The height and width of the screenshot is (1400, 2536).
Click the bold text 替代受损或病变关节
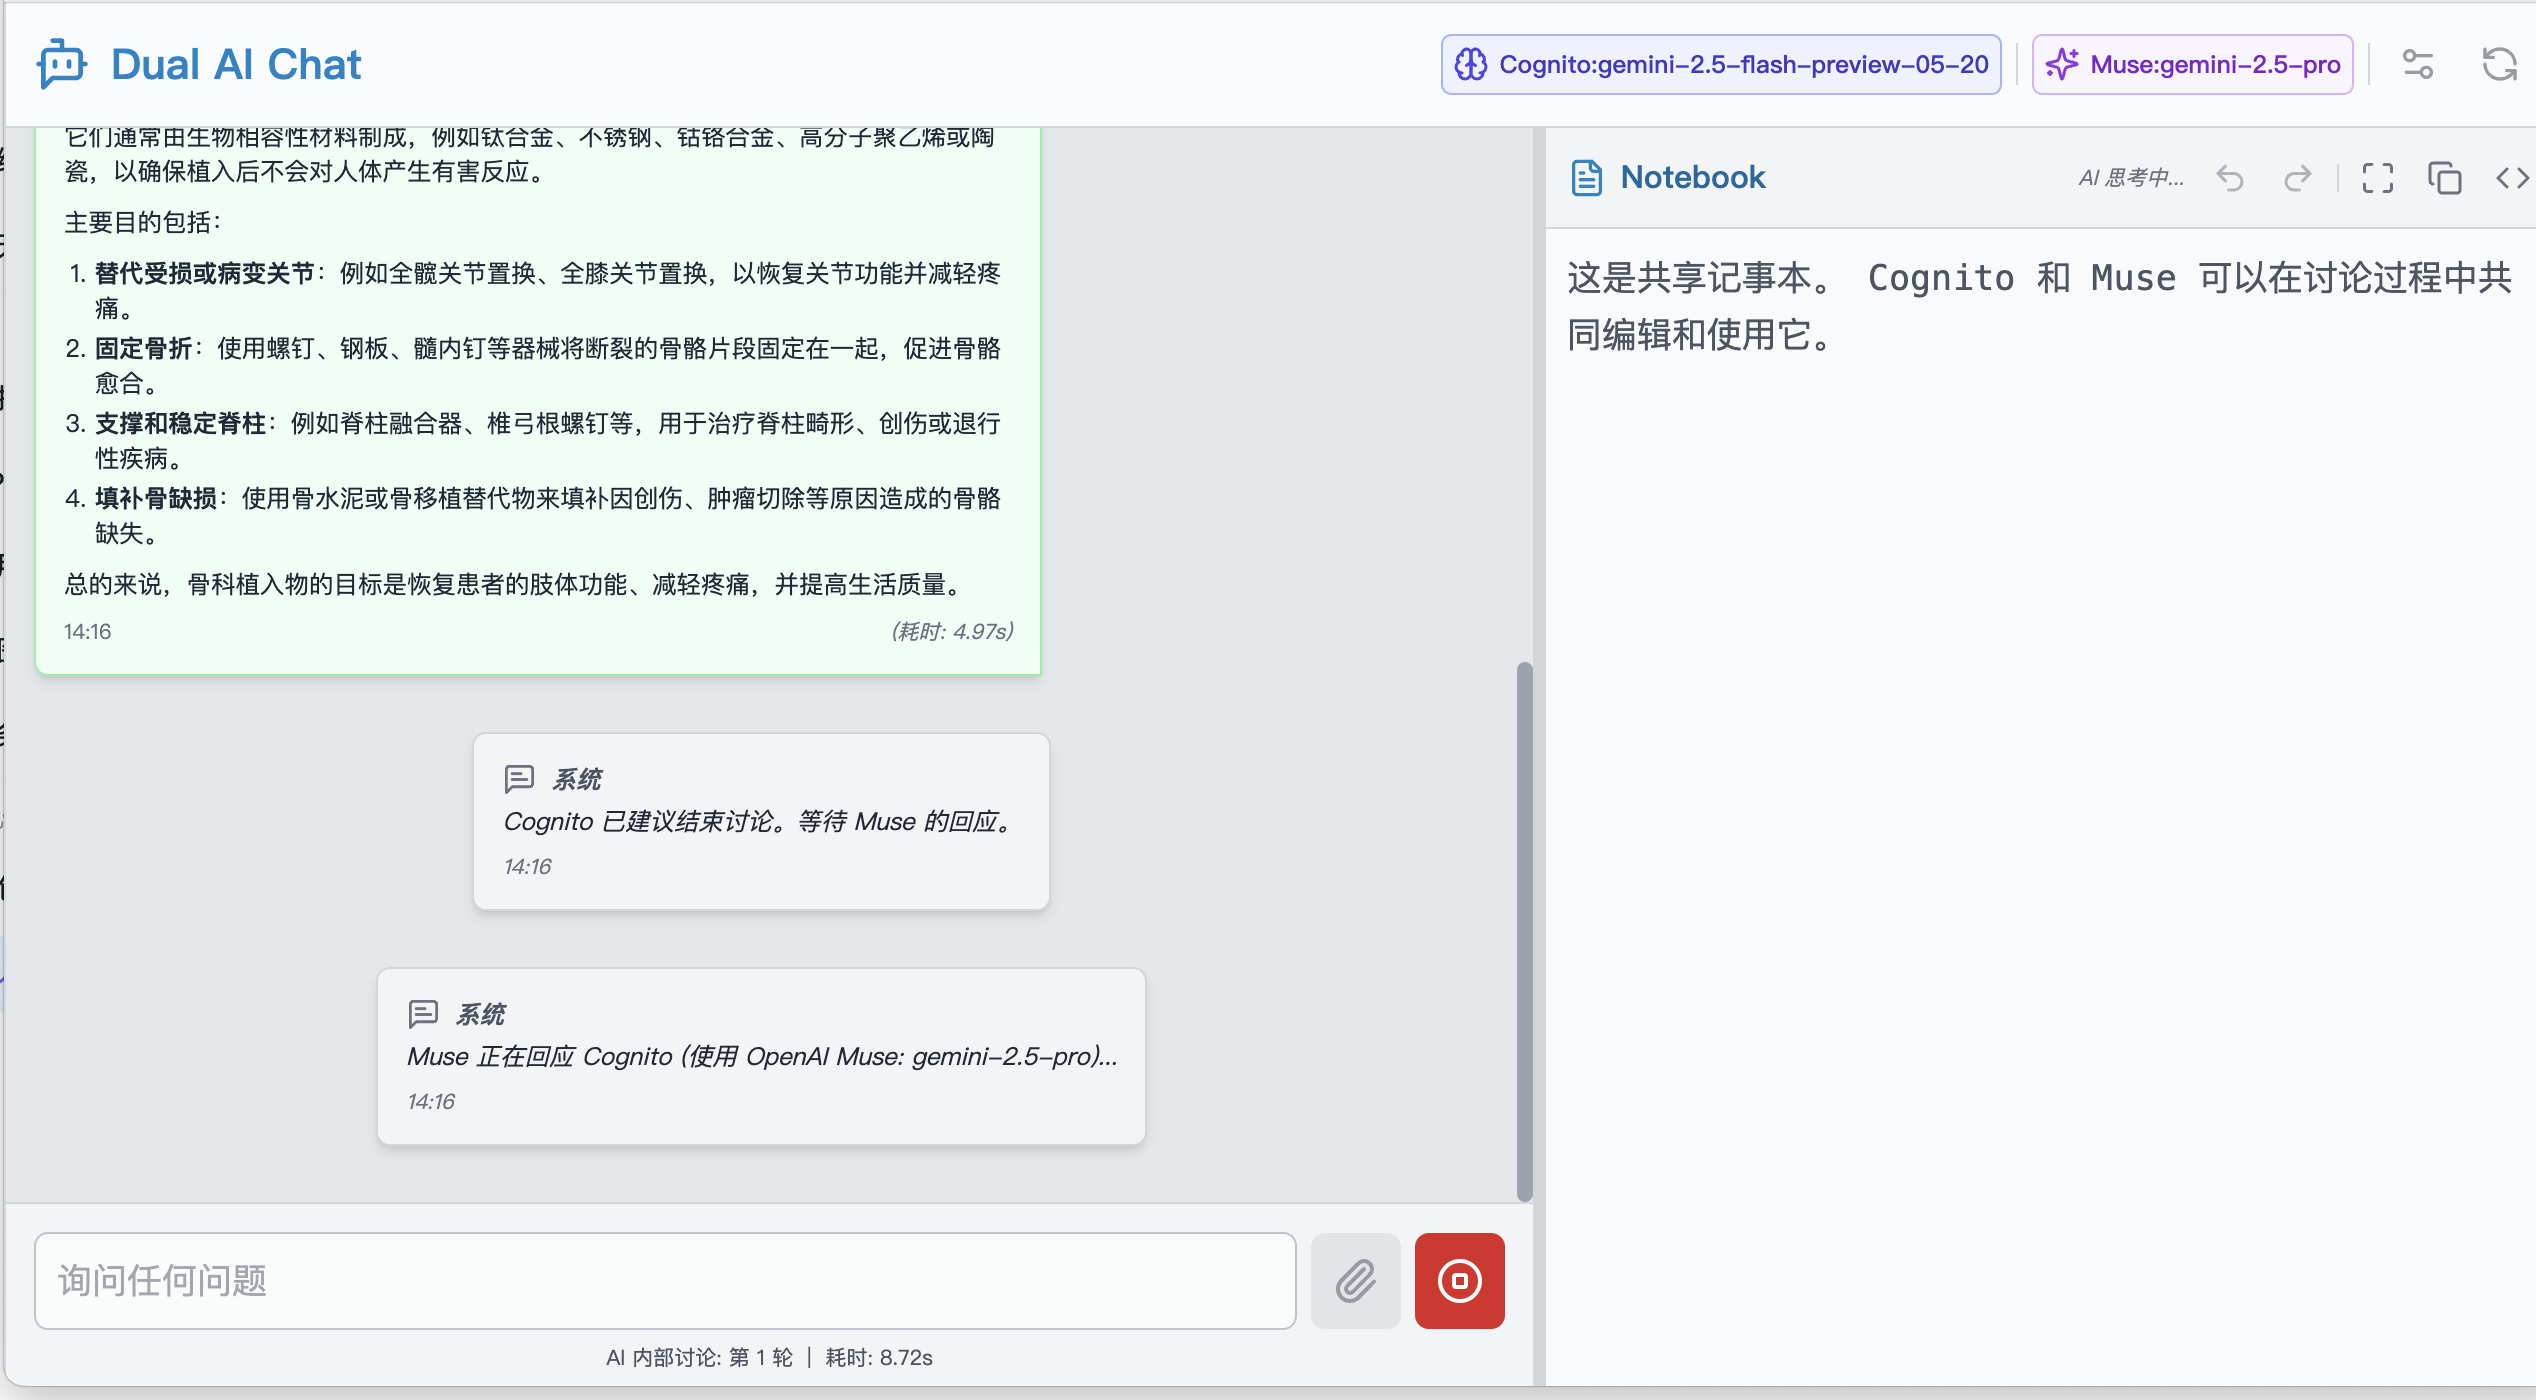205,273
